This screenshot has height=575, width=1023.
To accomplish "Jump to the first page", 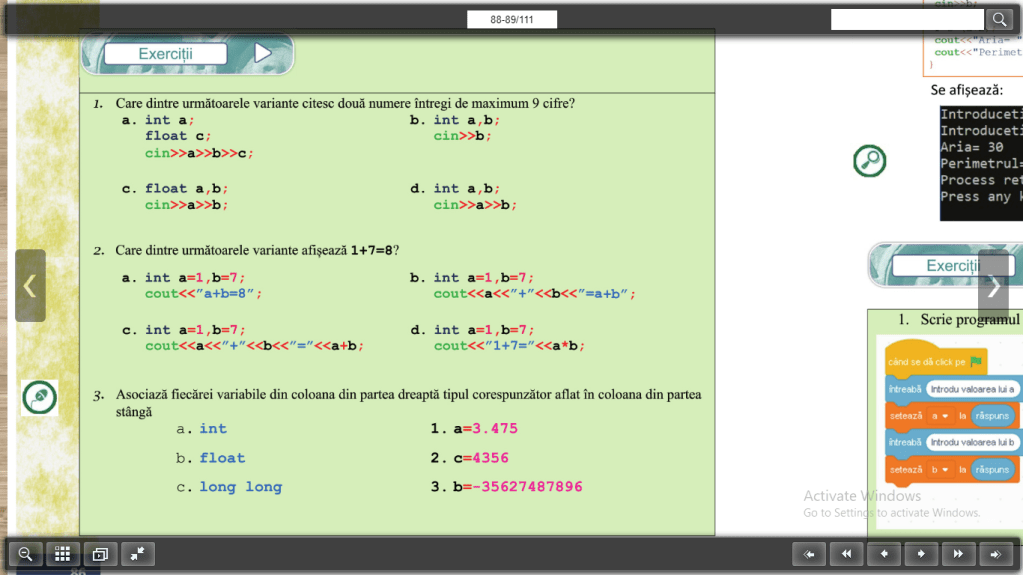I will [809, 553].
